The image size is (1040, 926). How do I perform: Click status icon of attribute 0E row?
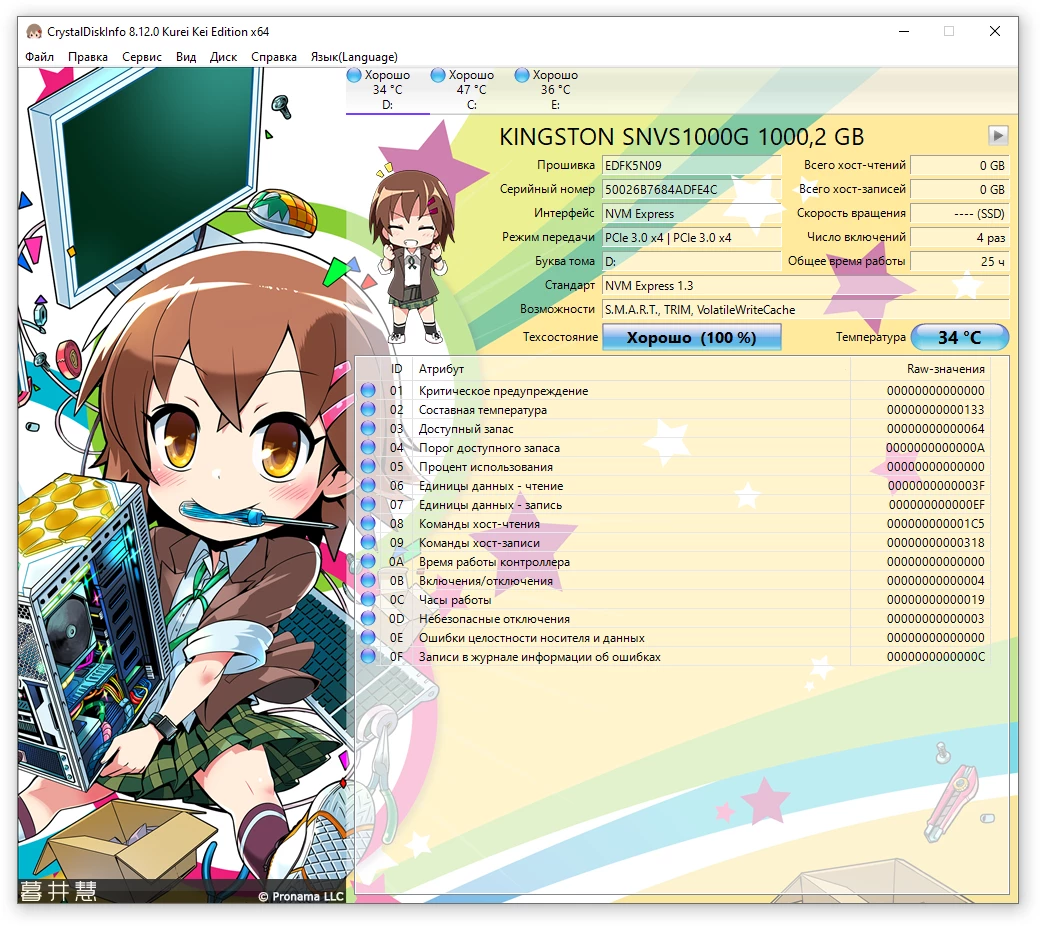[x=368, y=637]
